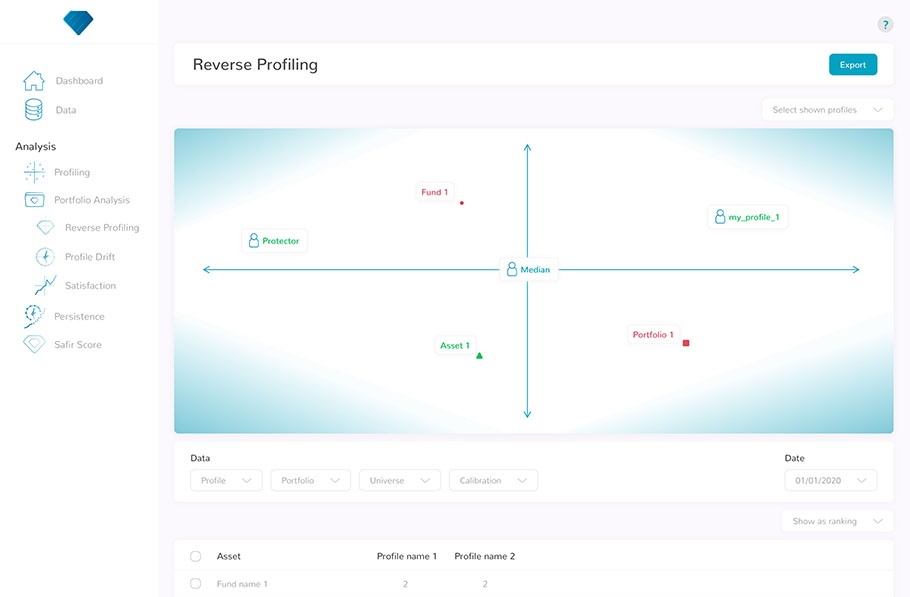The height and width of the screenshot is (597, 910).
Task: Open the Data database icon
Action: 34,110
